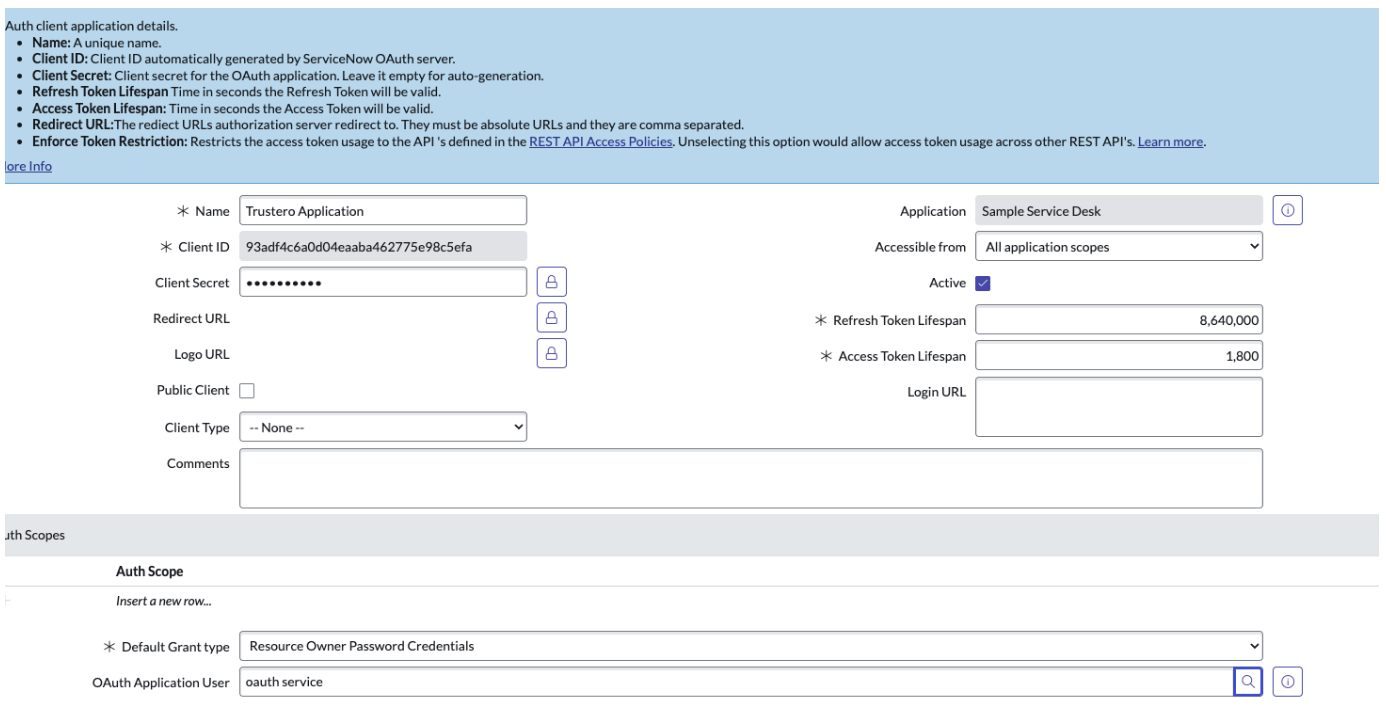Click the Comments text area
Image resolution: width=1386 pixels, height=716 pixels.
pos(751,478)
